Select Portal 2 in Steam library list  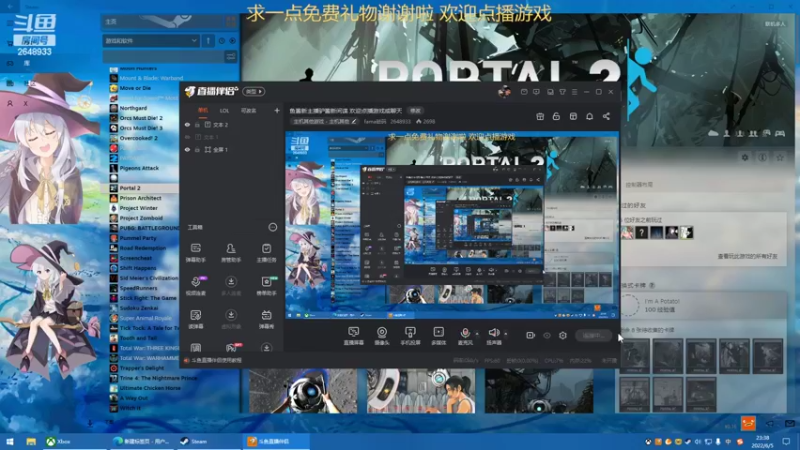[144, 188]
